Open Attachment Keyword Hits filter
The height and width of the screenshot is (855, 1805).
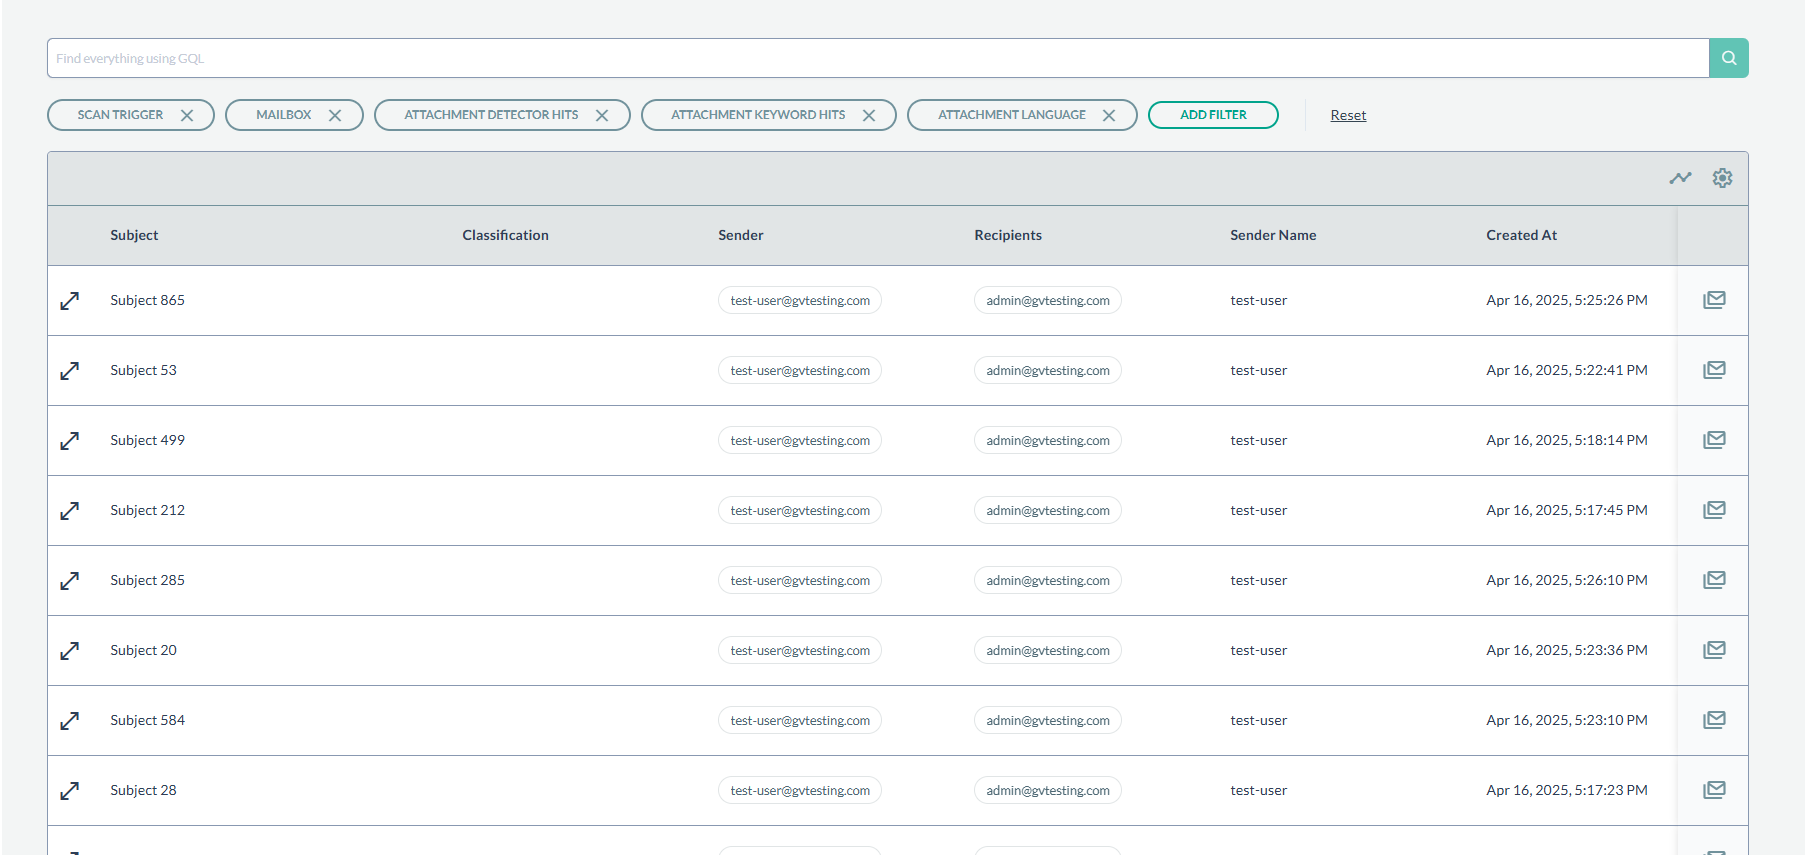click(x=757, y=115)
